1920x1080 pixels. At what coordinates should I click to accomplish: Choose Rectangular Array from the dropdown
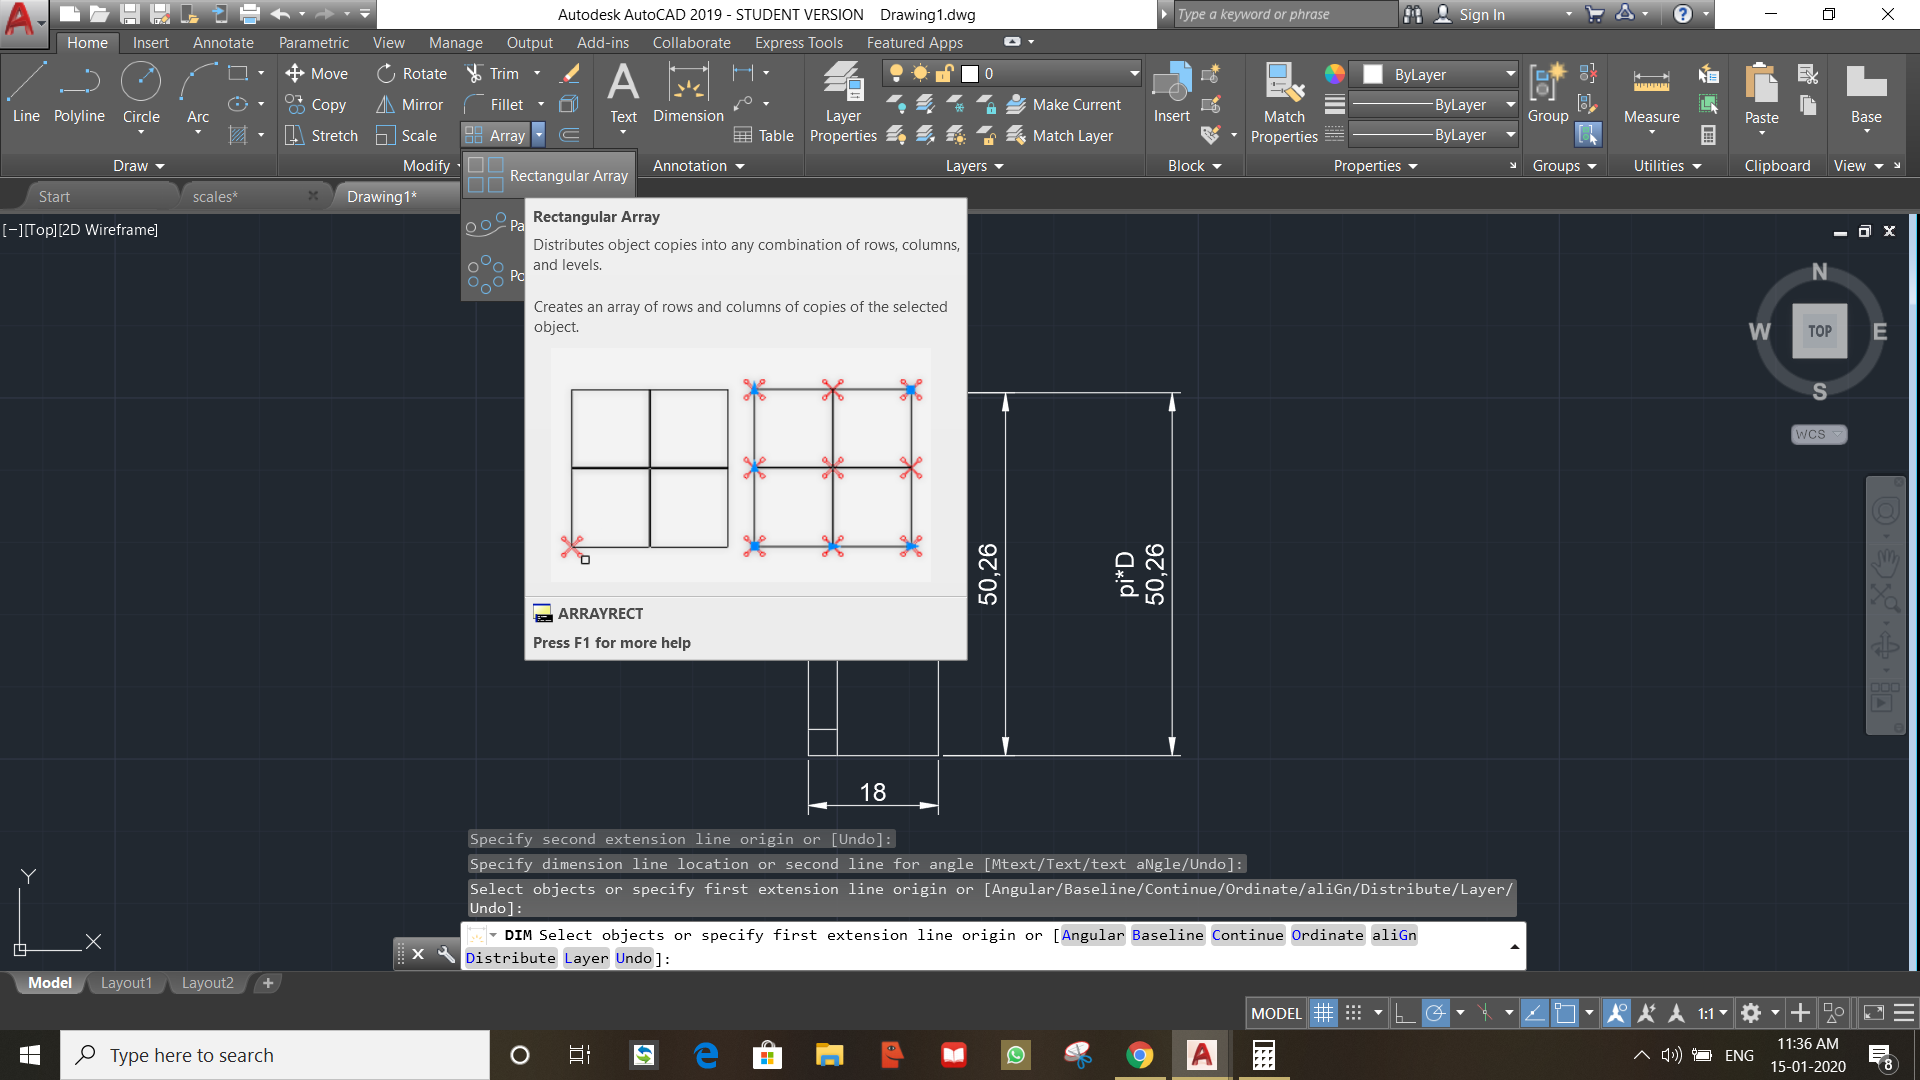tap(548, 175)
